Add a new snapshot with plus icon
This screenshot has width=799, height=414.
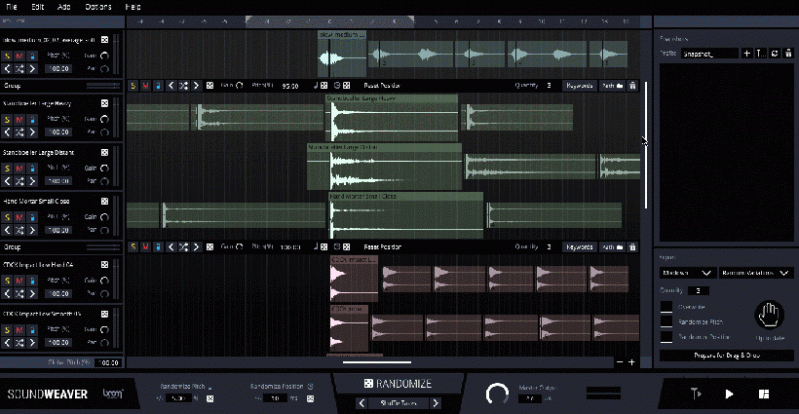click(x=747, y=54)
